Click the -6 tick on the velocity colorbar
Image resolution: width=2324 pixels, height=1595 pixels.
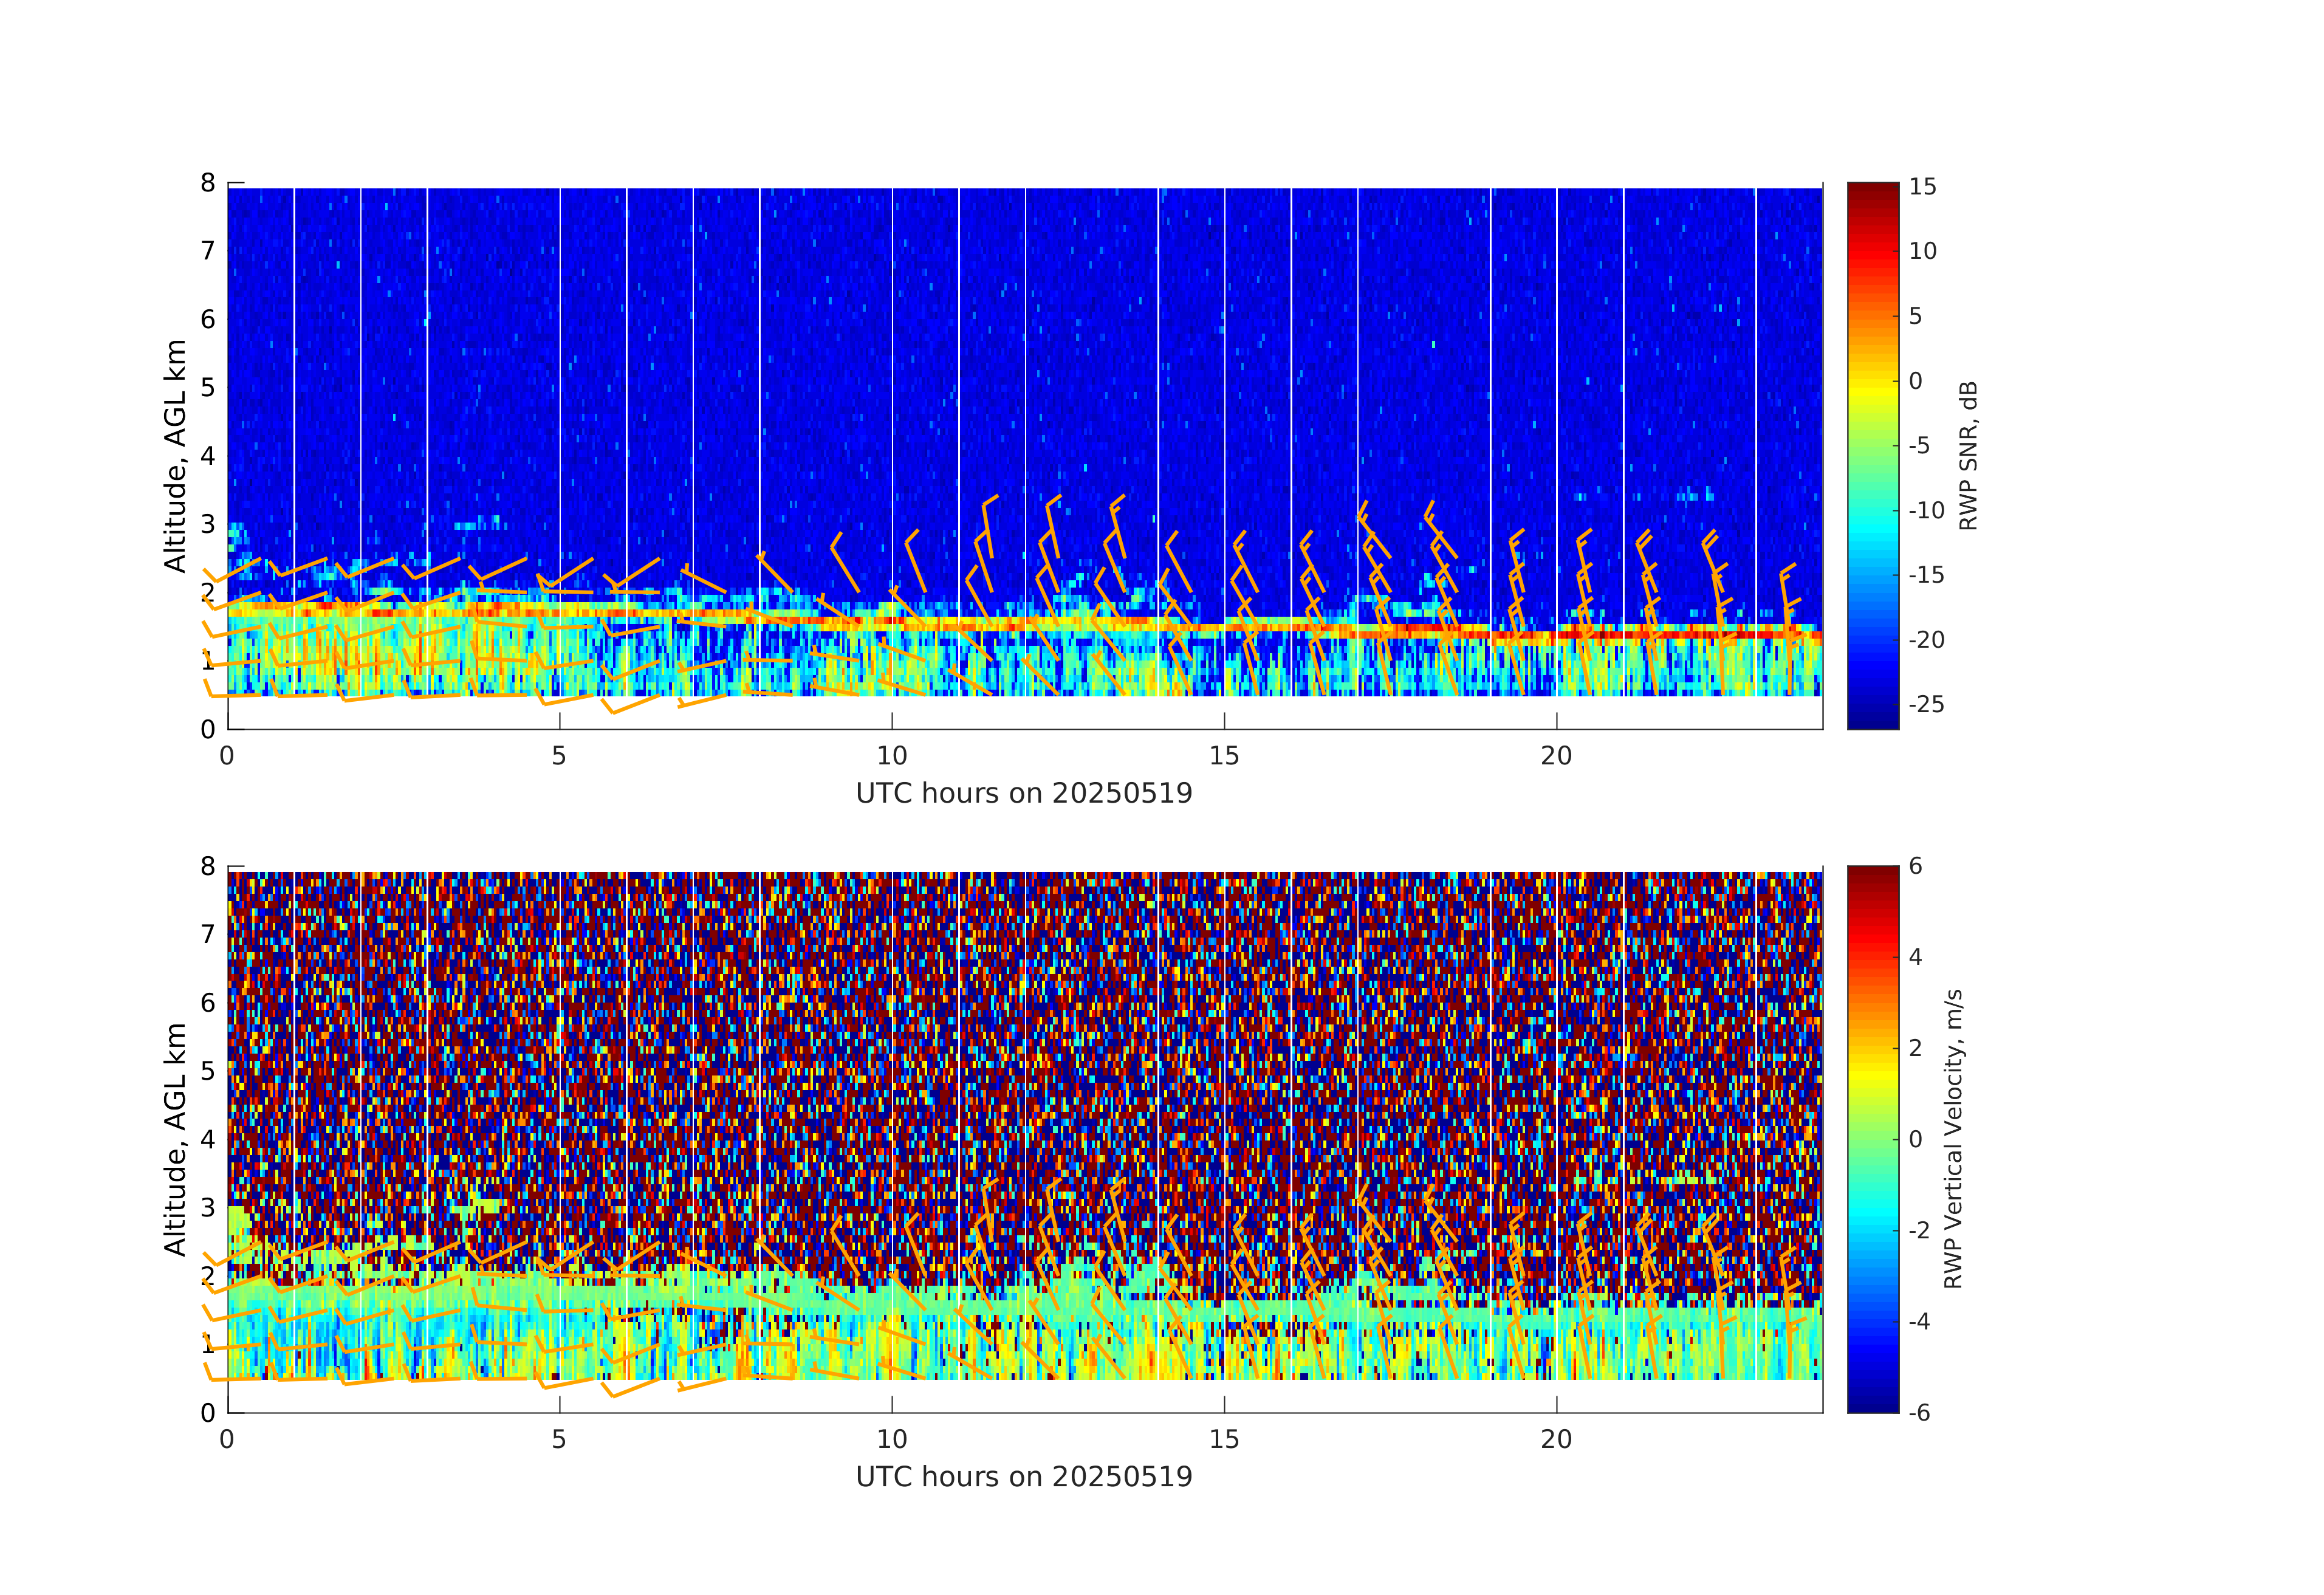(x=1919, y=1412)
